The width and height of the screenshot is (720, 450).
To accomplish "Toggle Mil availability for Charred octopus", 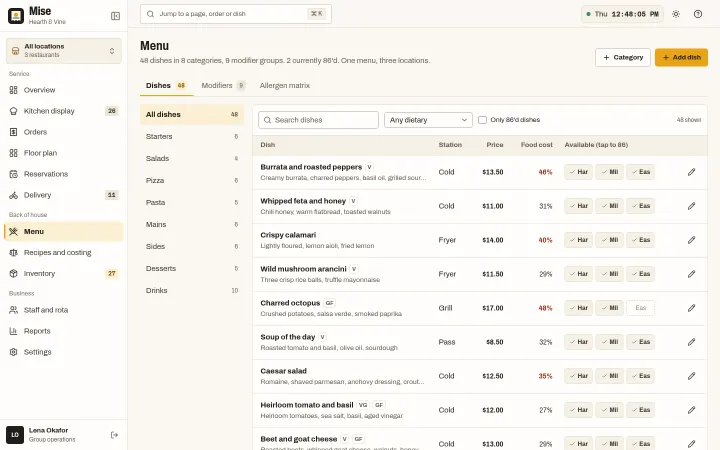I will coord(610,308).
